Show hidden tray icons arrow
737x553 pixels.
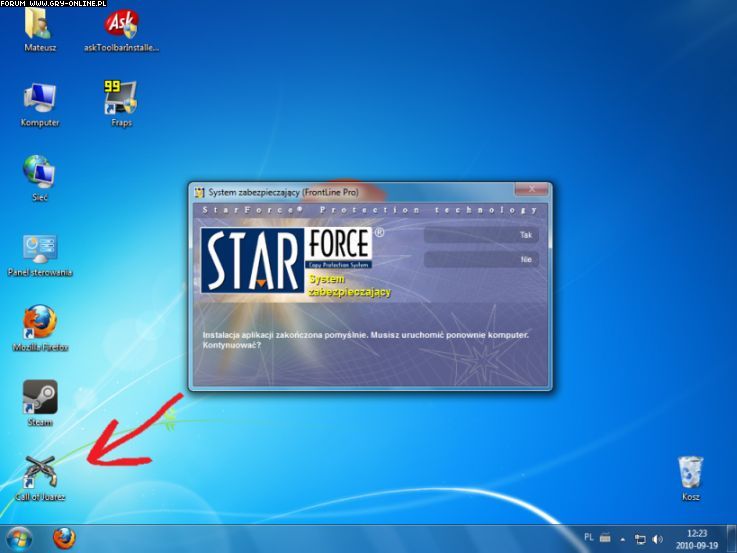pyautogui.click(x=623, y=539)
